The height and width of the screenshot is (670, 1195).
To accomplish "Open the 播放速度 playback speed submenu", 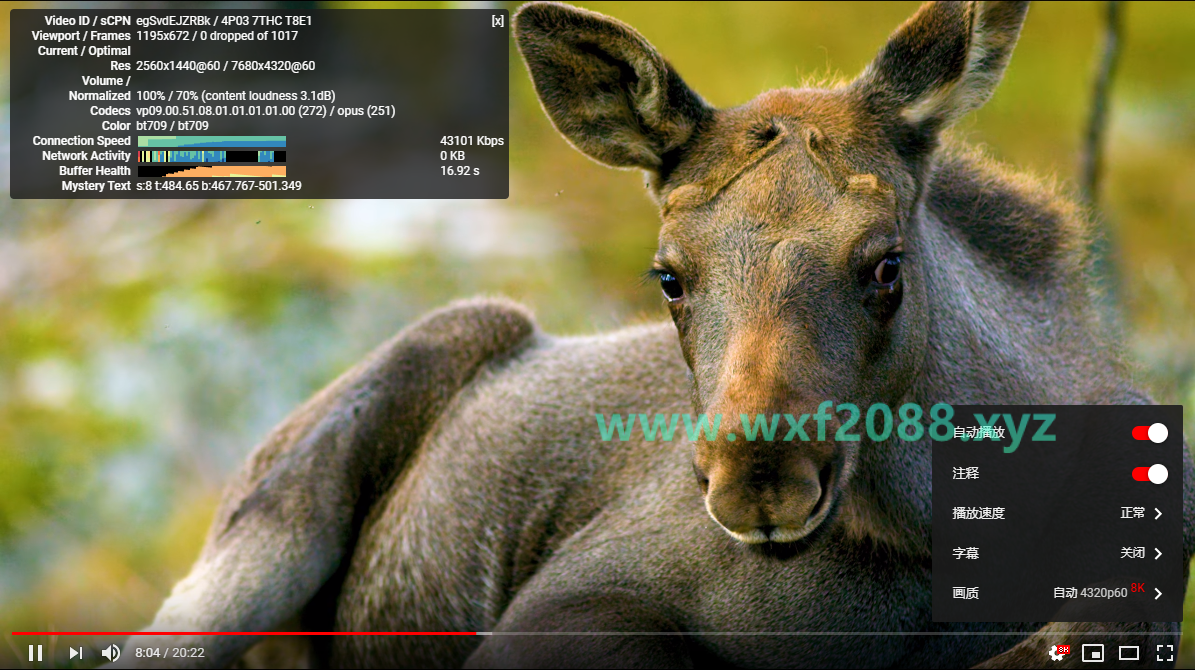I will click(1057, 513).
